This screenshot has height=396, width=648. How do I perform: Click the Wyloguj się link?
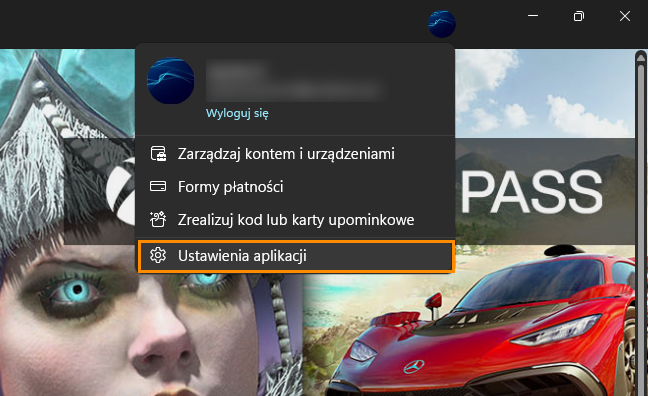tap(237, 113)
